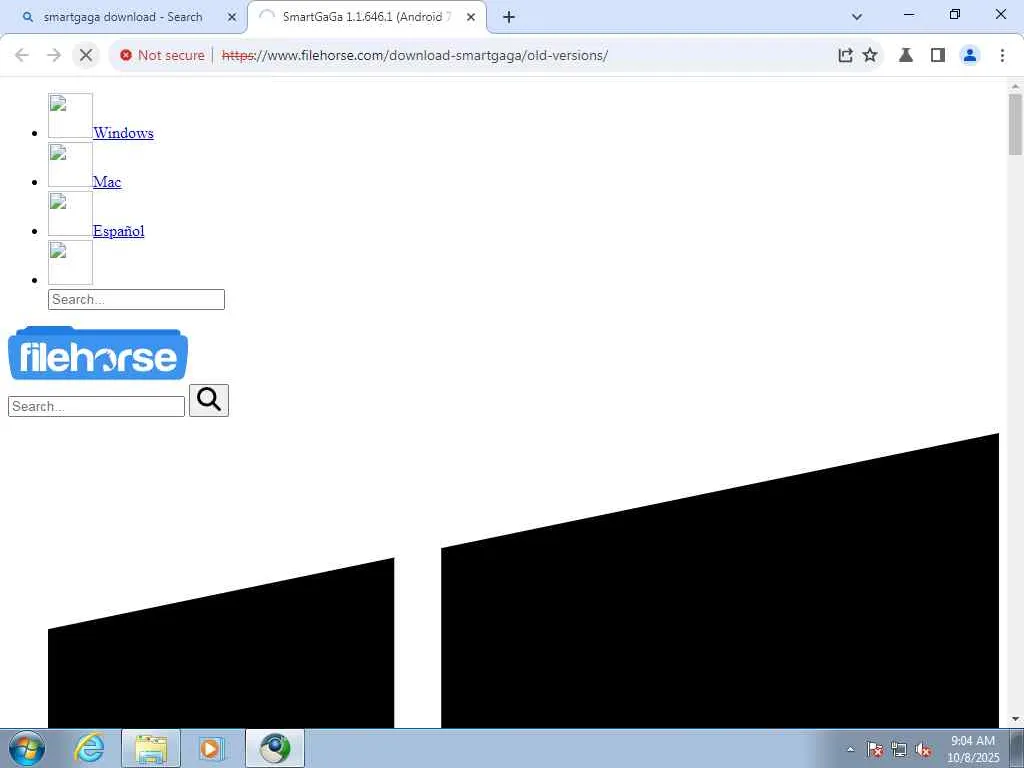Bookmark this page with the star

[870, 55]
